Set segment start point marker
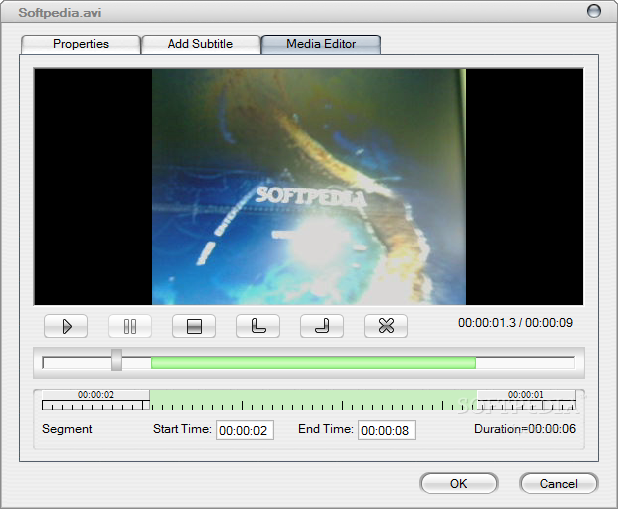 point(258,326)
